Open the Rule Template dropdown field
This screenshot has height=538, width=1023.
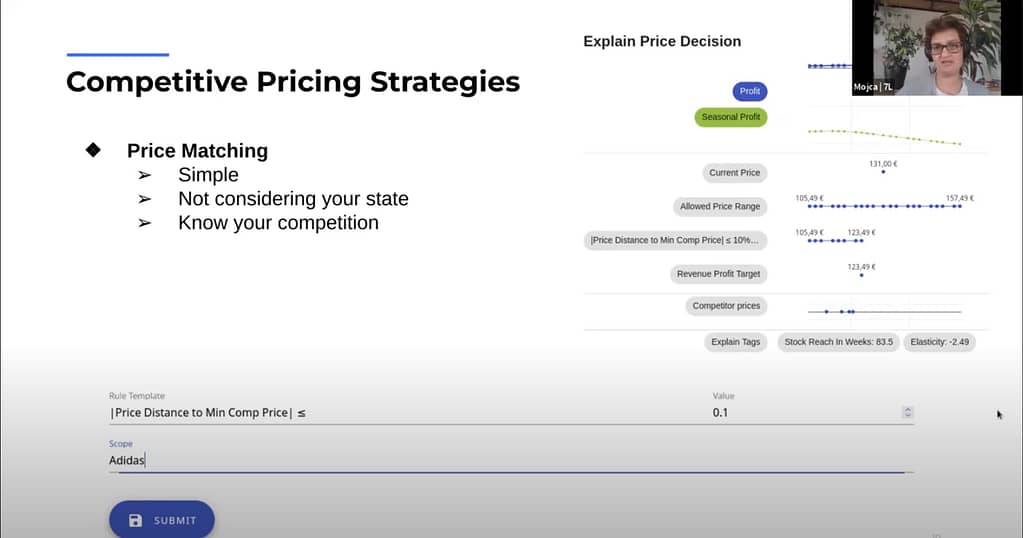click(405, 412)
